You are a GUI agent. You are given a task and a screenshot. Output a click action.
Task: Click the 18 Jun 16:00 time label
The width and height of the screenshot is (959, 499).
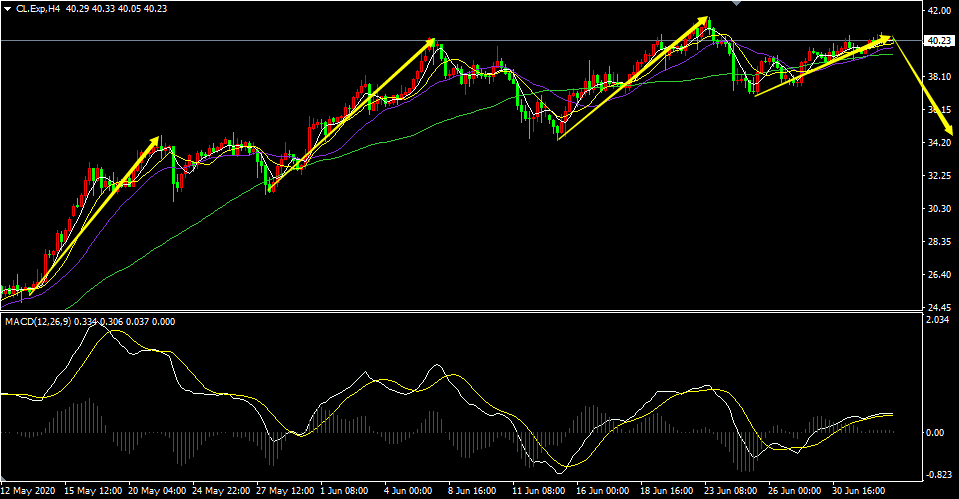point(667,491)
